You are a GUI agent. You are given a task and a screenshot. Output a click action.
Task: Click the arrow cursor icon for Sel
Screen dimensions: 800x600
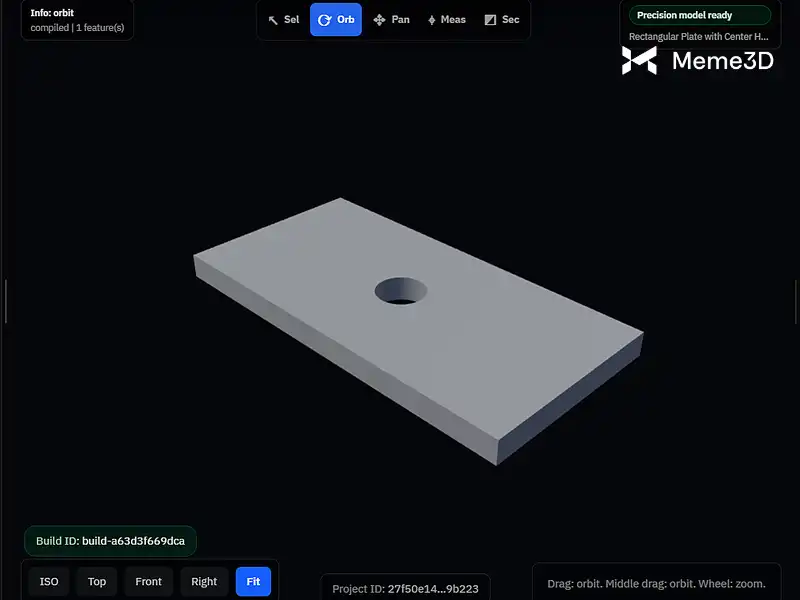point(273,20)
